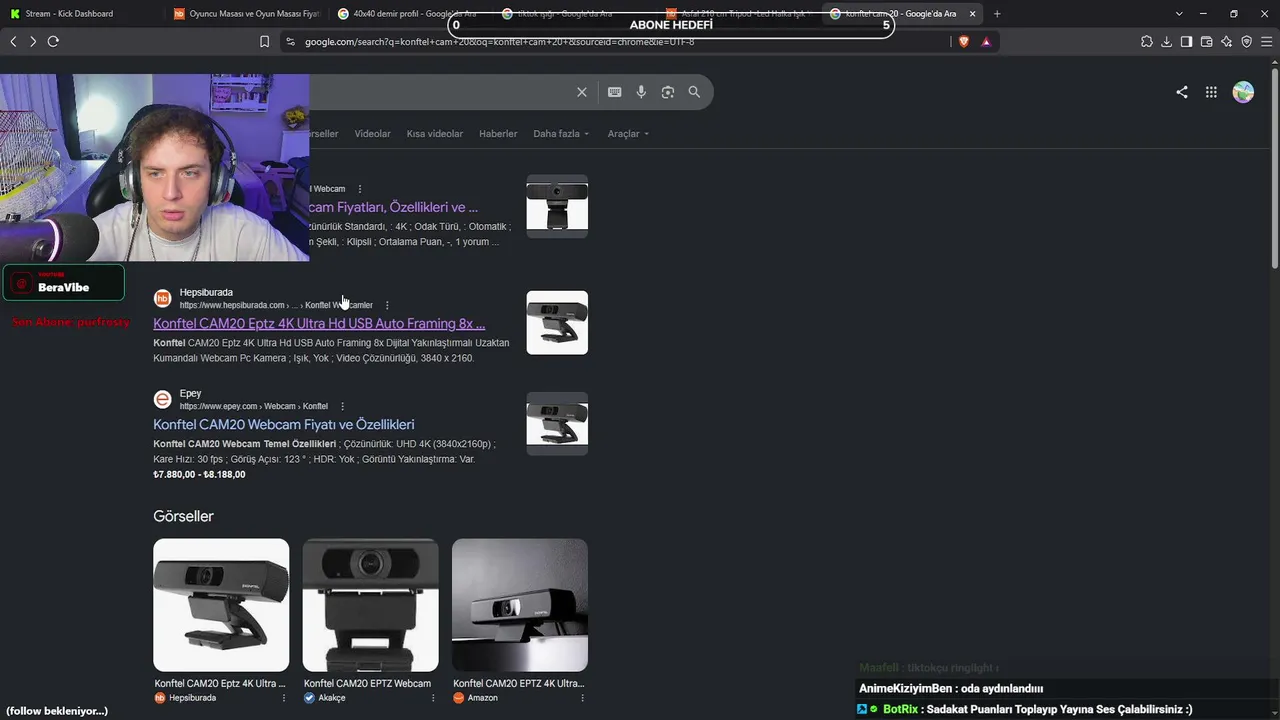Click the Hepsiburada favicon logo

[162, 298]
